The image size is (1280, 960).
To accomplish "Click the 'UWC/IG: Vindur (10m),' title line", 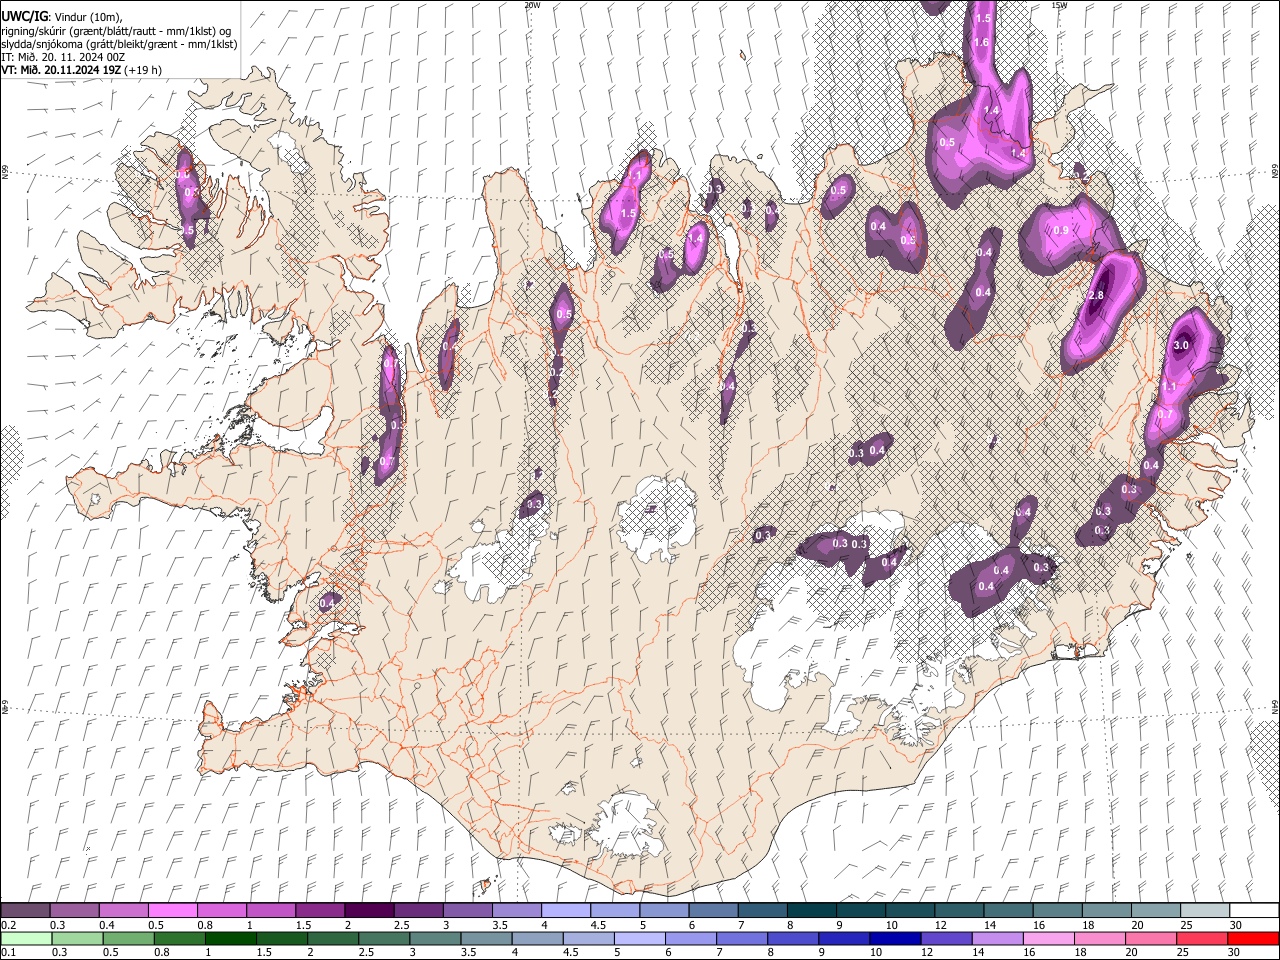I will click(x=61, y=17).
